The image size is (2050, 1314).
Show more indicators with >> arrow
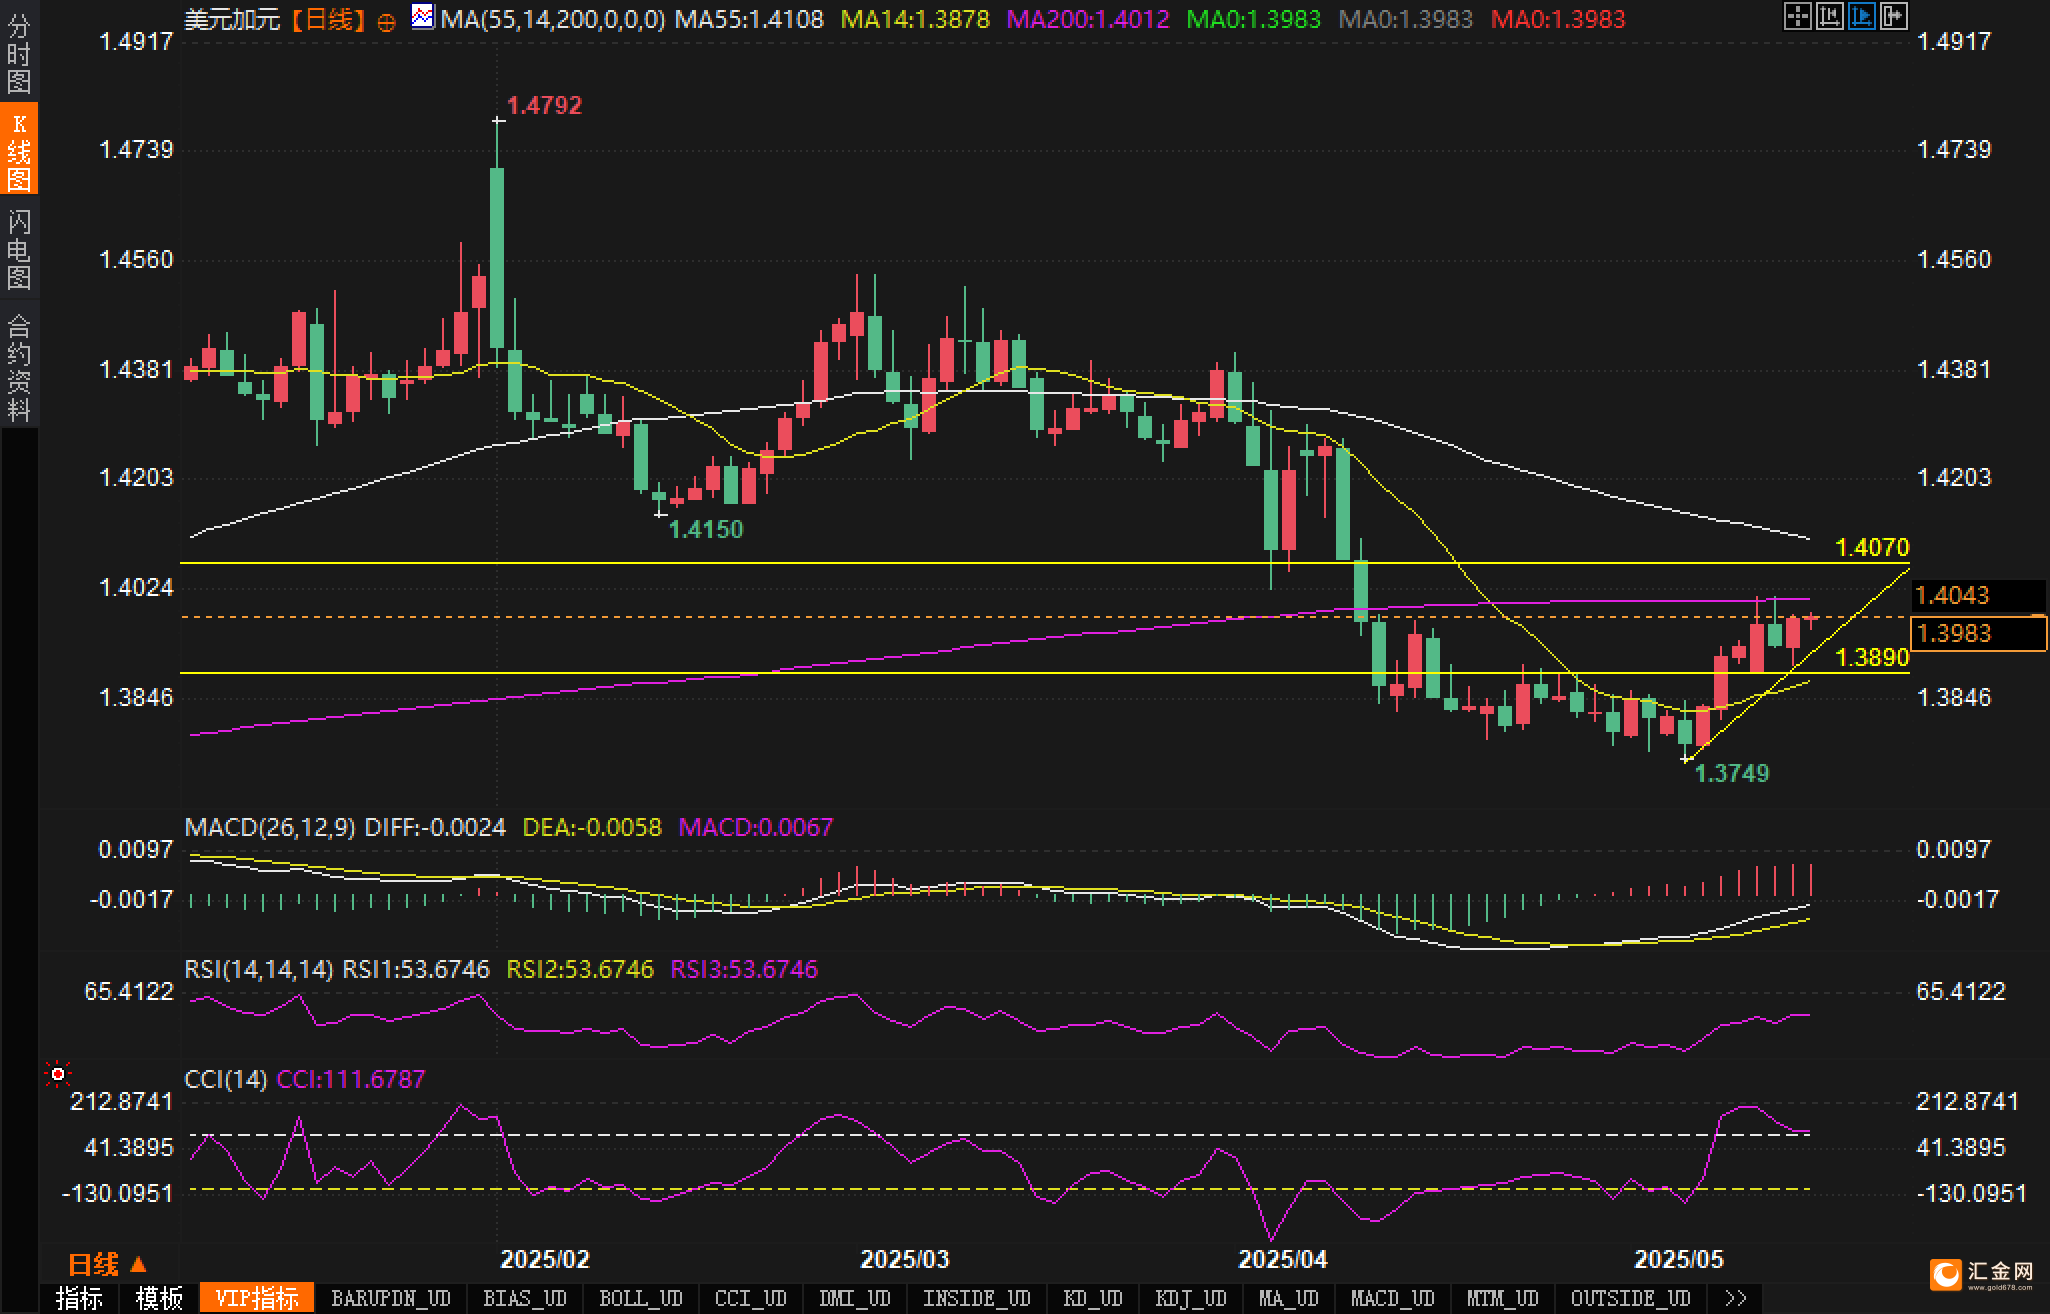(1736, 1298)
